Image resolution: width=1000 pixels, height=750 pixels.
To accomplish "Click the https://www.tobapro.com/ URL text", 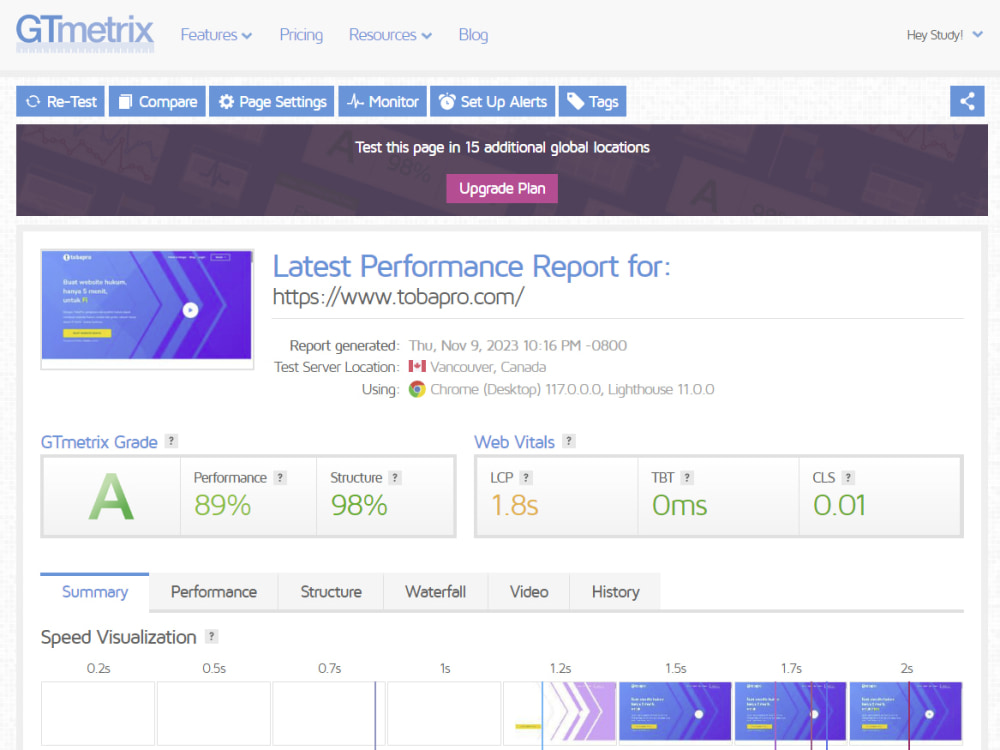I will (x=399, y=297).
